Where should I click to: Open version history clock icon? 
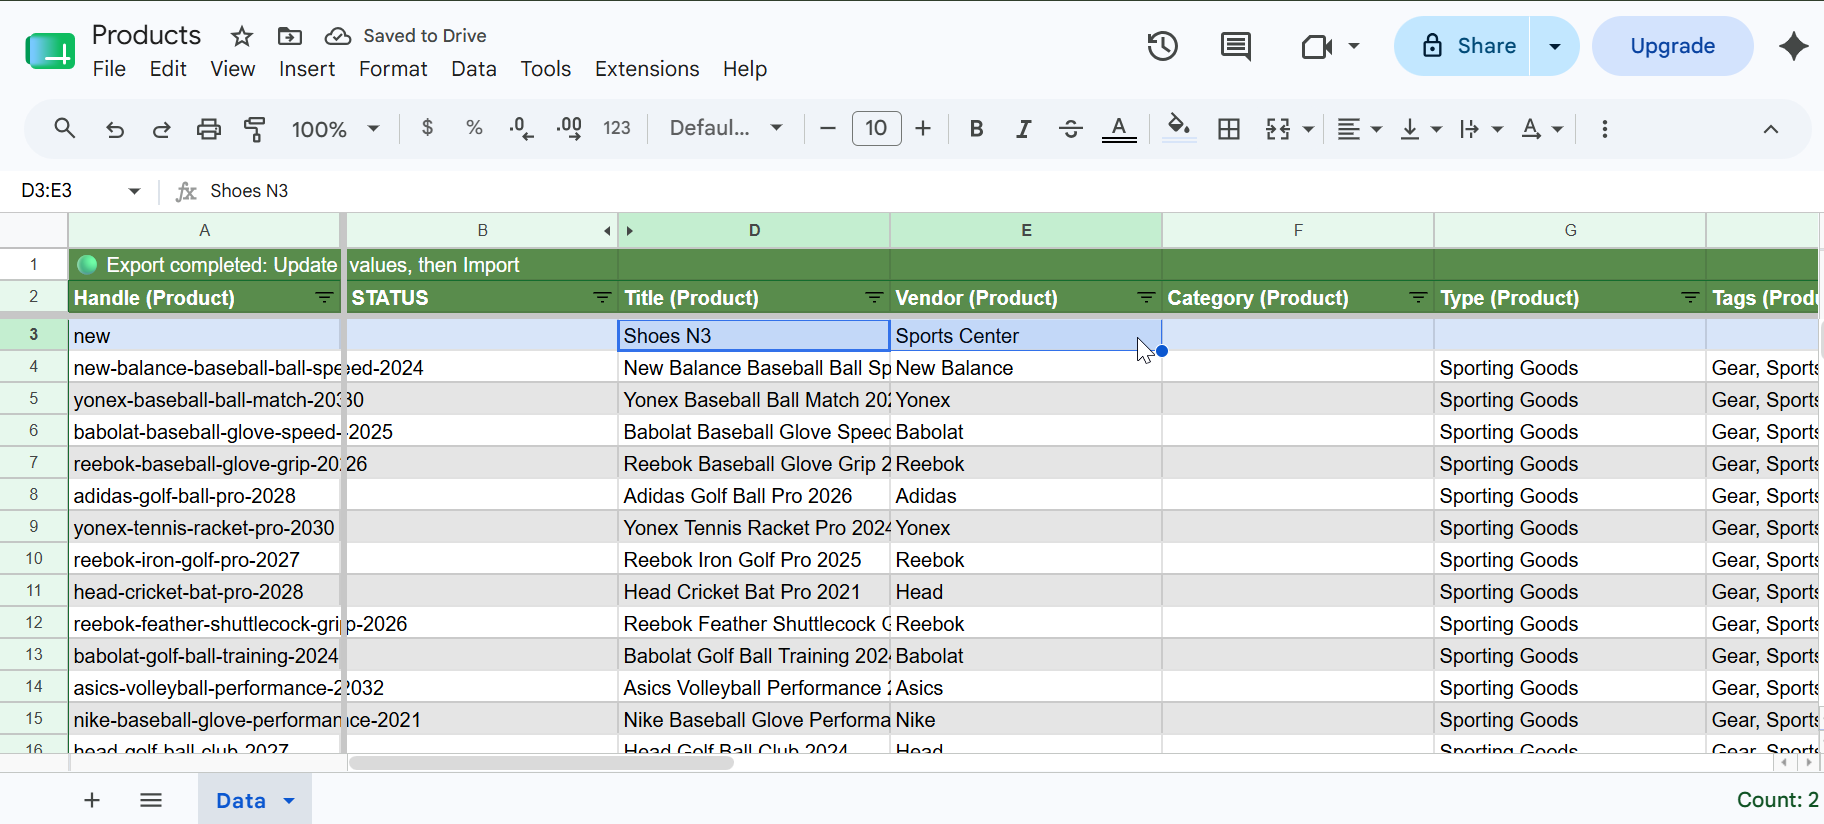tap(1162, 46)
